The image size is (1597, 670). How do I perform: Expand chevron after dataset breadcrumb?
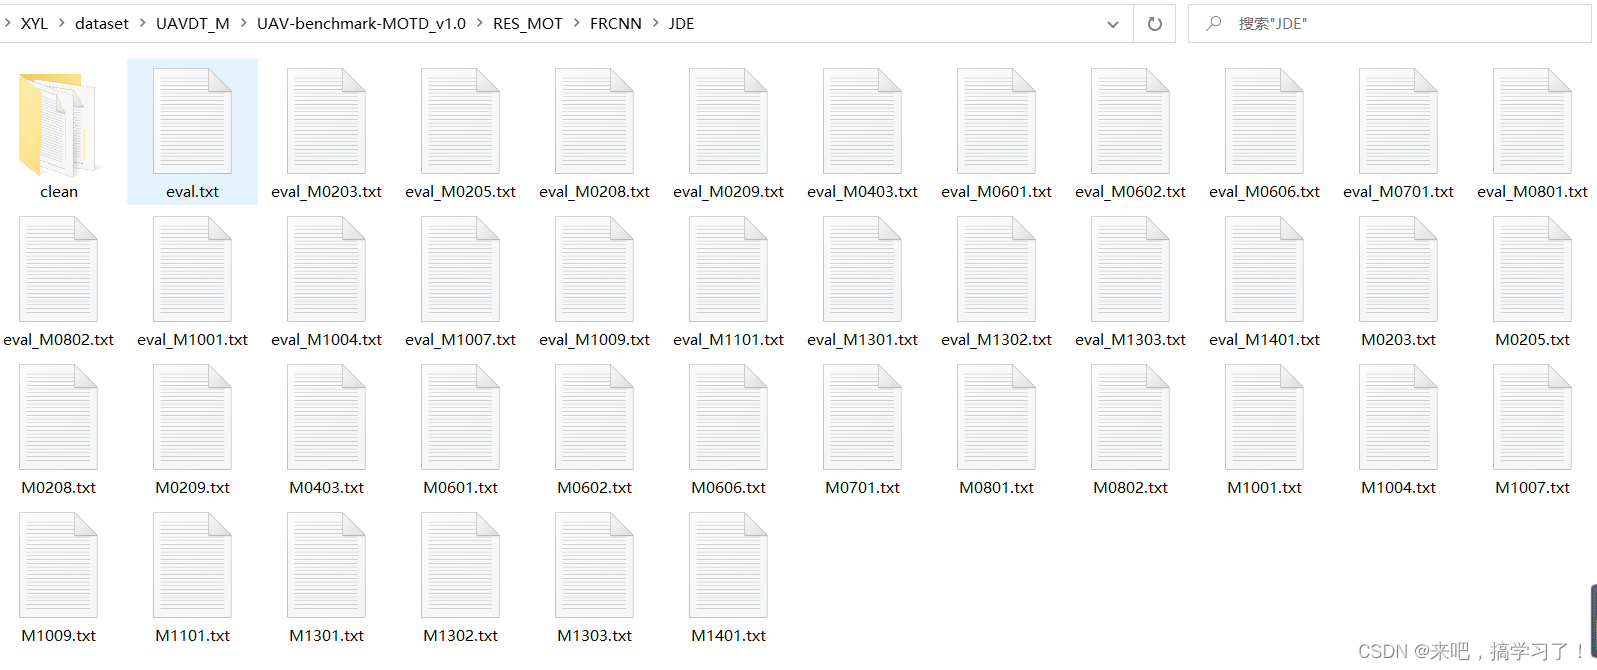tap(143, 23)
